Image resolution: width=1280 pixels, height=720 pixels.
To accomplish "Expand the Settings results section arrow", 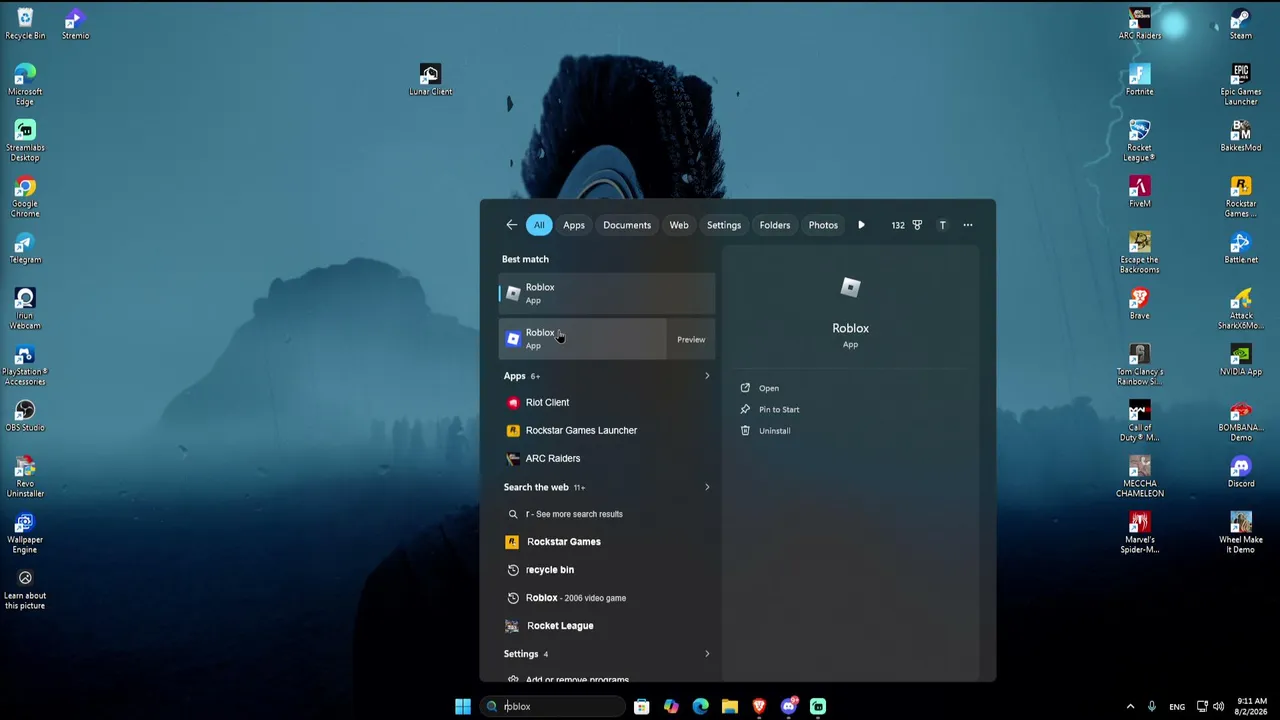I will (x=707, y=654).
